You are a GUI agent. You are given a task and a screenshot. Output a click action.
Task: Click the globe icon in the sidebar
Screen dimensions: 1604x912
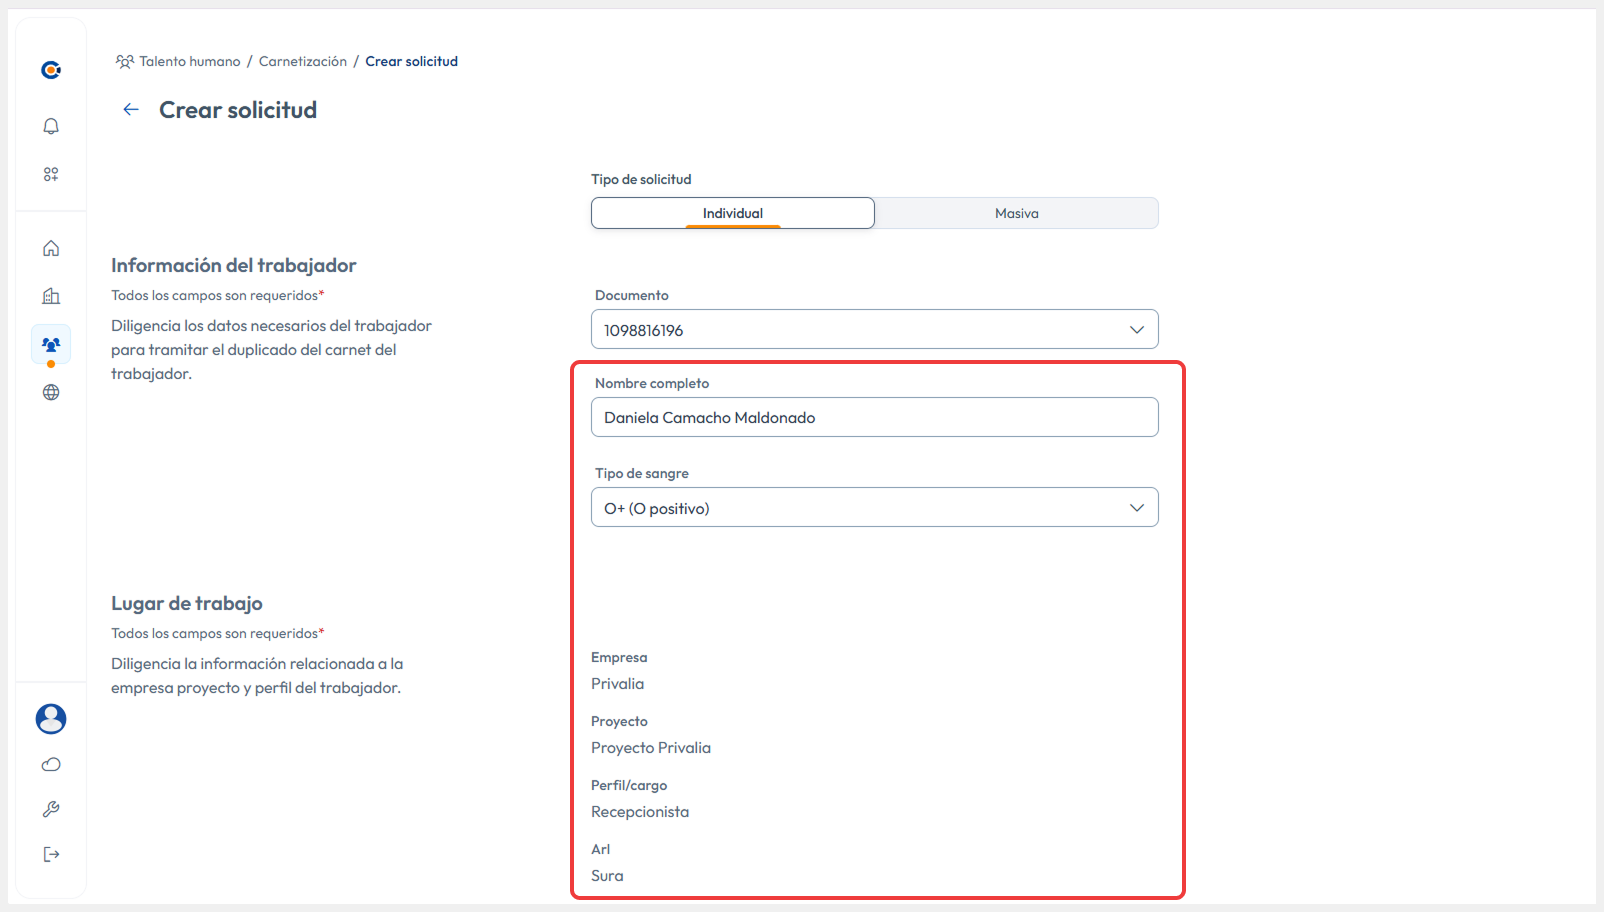point(50,391)
